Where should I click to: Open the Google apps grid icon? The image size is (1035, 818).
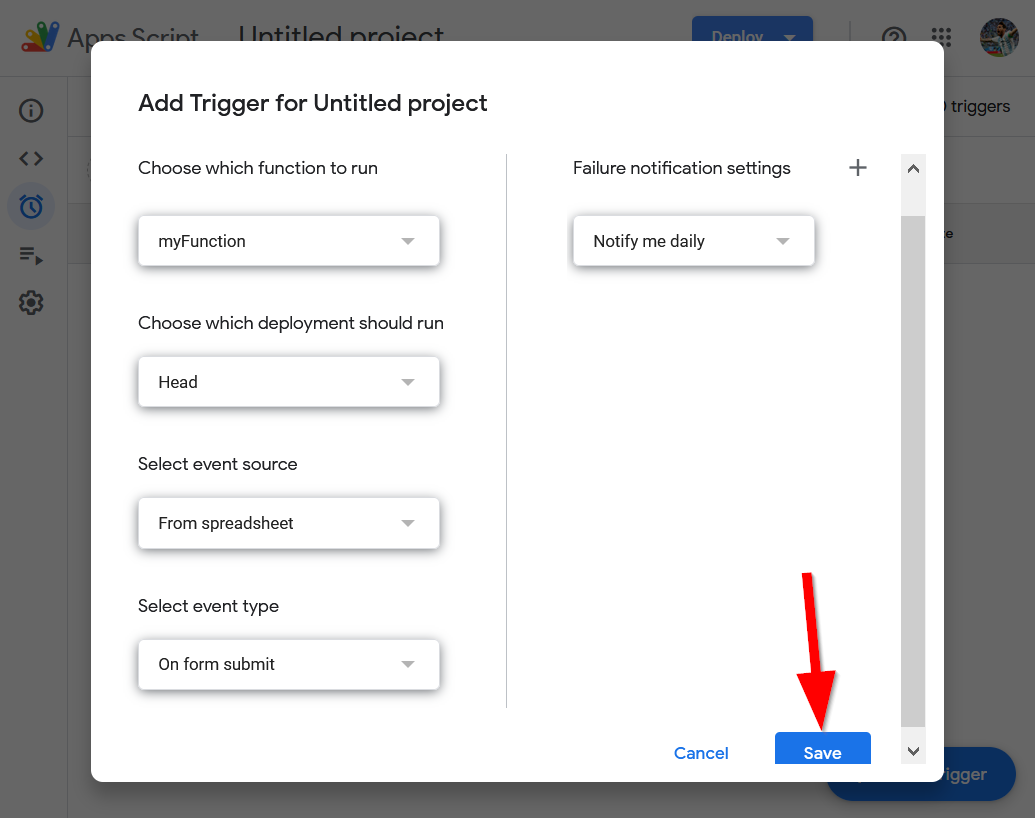[942, 37]
